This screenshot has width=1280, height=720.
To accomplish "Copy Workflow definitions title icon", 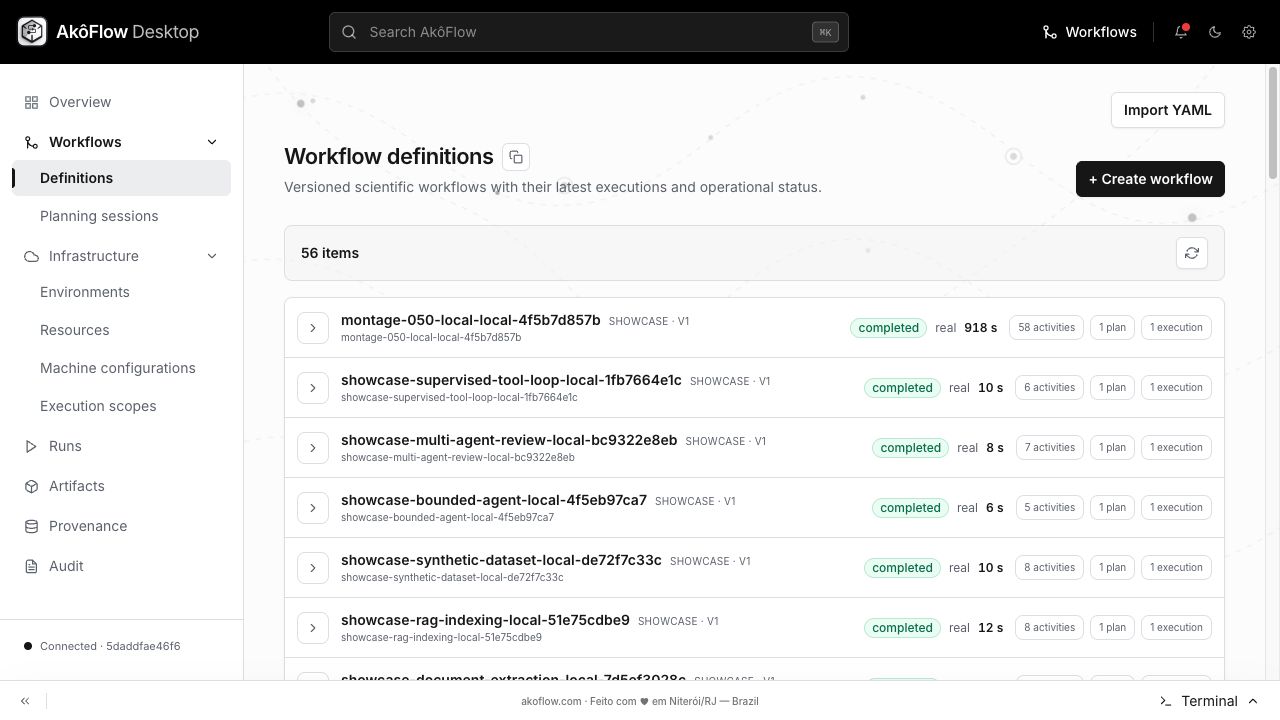I will point(516,157).
